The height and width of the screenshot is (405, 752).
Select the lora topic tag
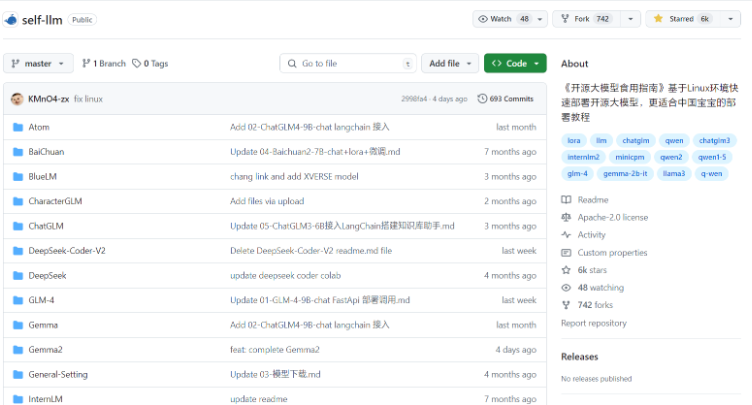click(x=574, y=141)
